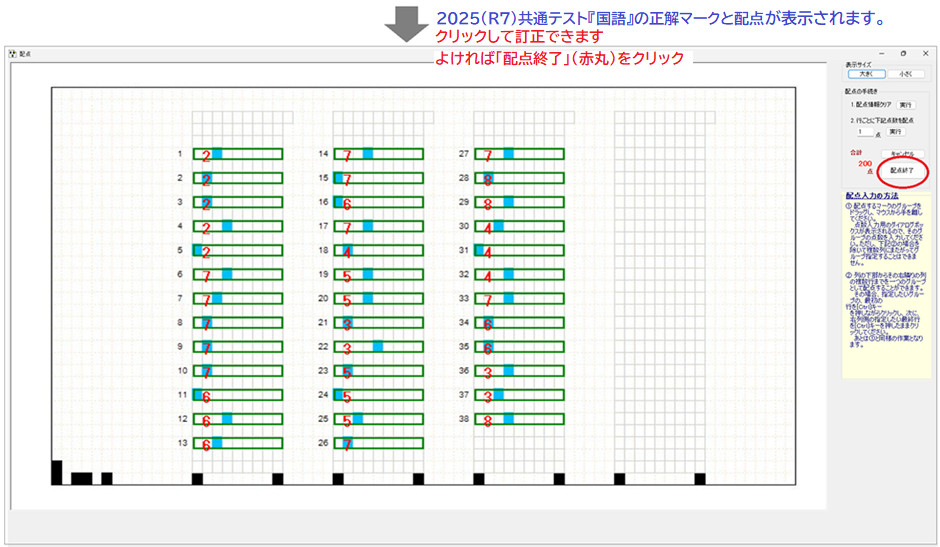Select the answer row for question 38
The image size is (940, 547).
(x=519, y=420)
